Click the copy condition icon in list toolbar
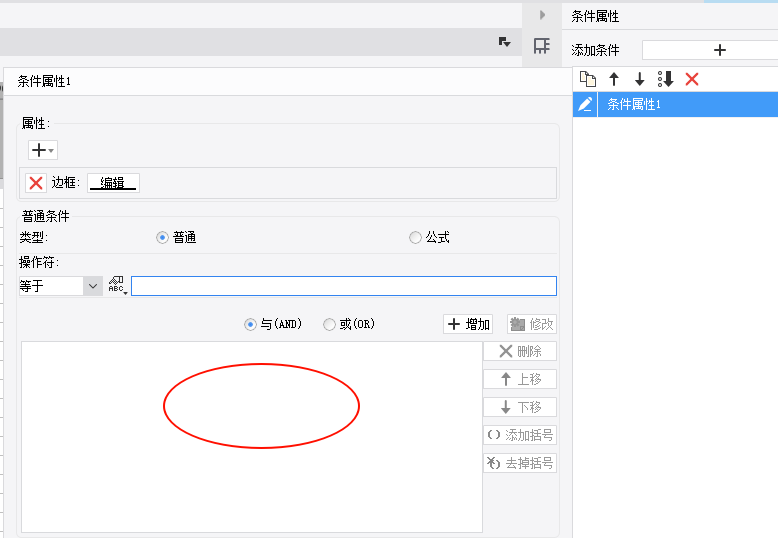 coord(588,79)
